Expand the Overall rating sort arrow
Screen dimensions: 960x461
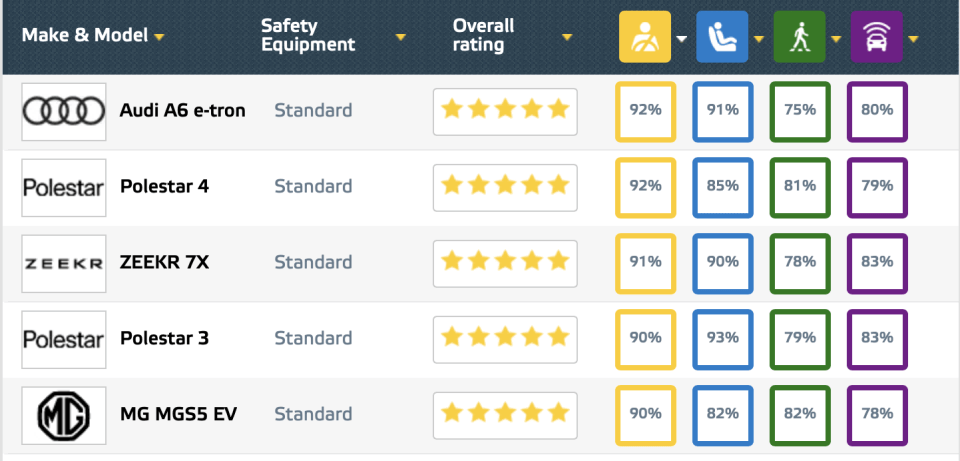tap(567, 38)
